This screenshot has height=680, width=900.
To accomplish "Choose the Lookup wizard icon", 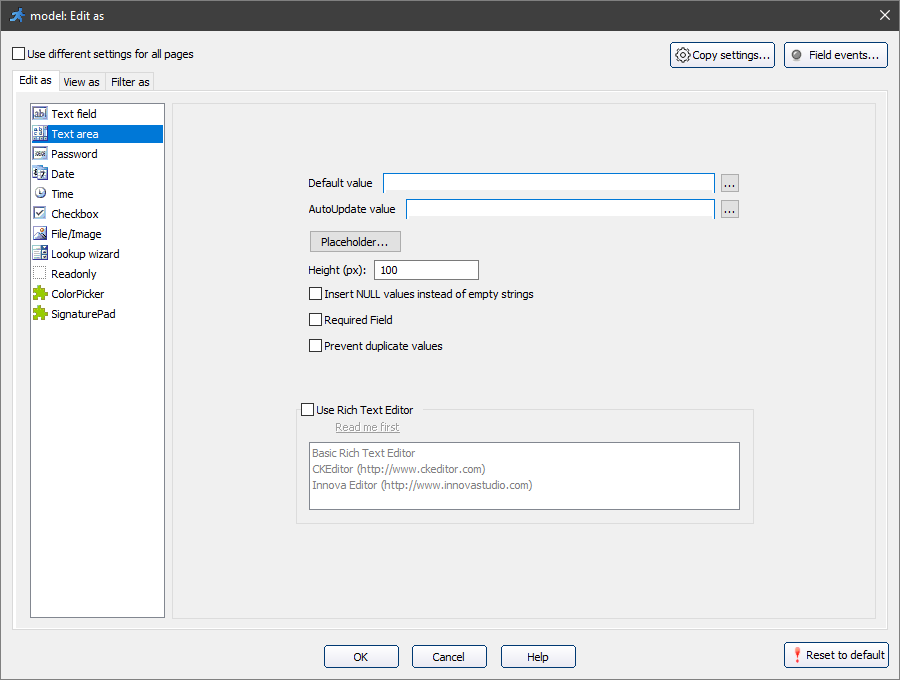I will [x=40, y=254].
